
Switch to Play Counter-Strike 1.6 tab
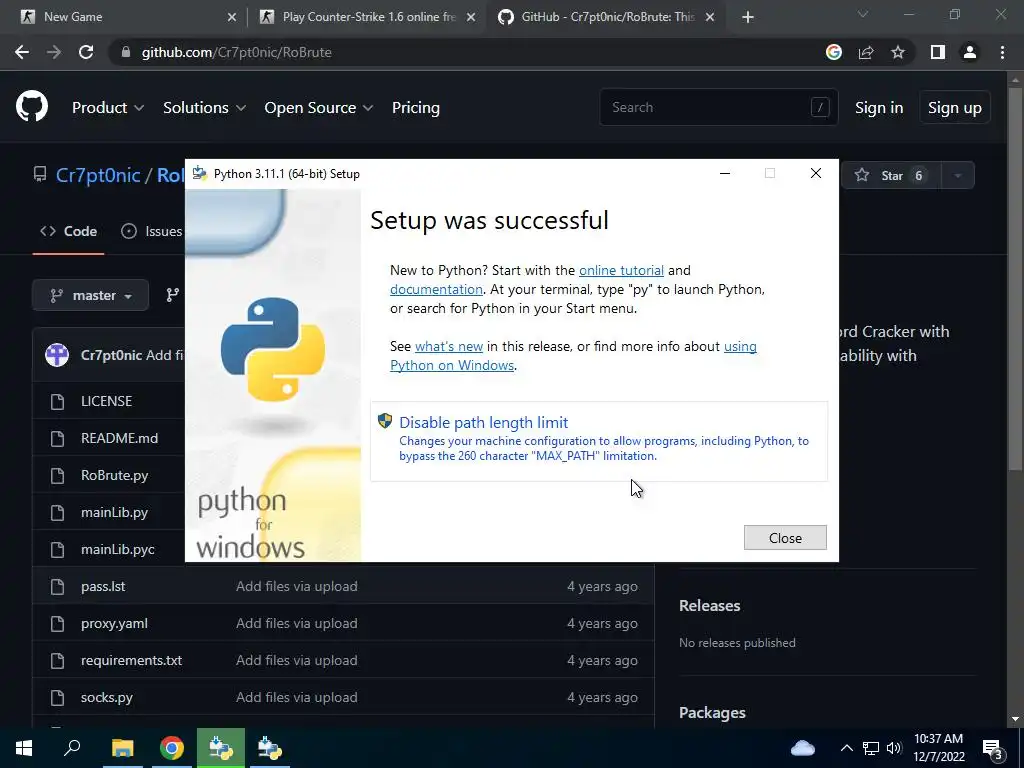pos(369,17)
